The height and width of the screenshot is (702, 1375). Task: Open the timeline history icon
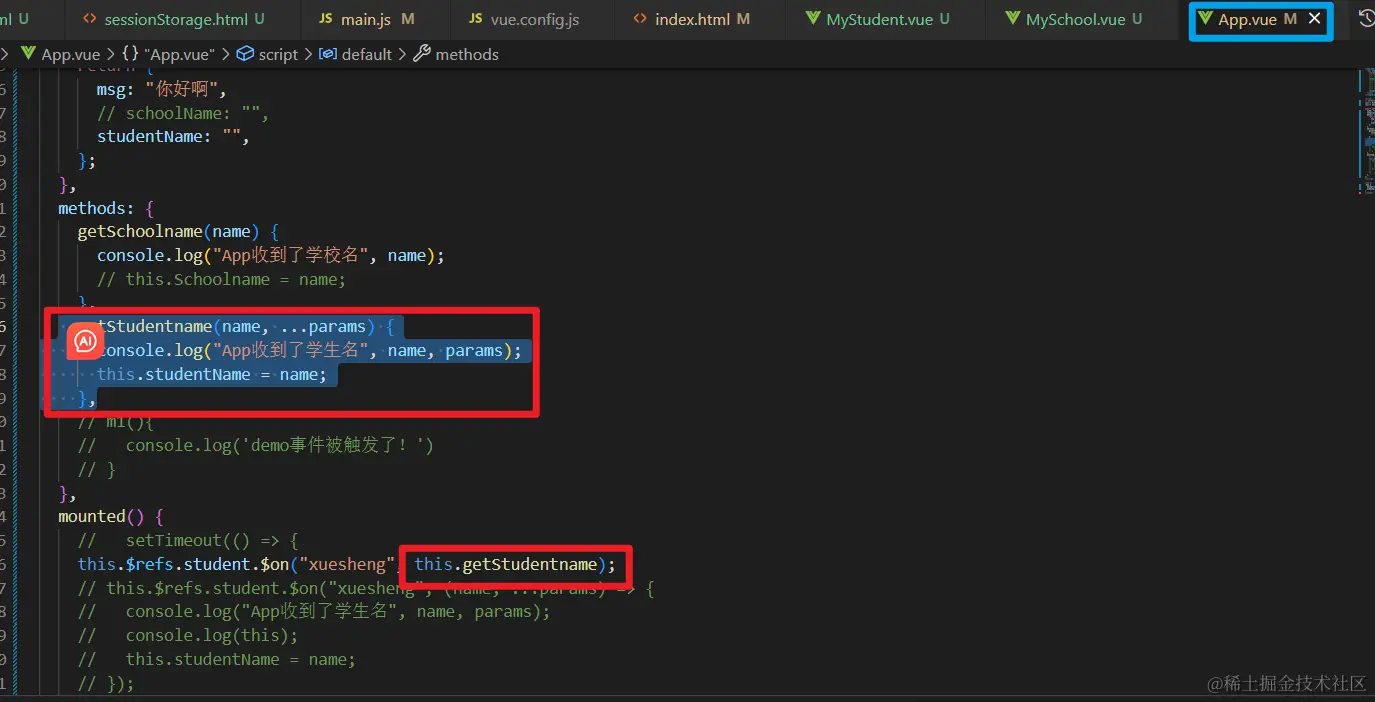click(1366, 18)
